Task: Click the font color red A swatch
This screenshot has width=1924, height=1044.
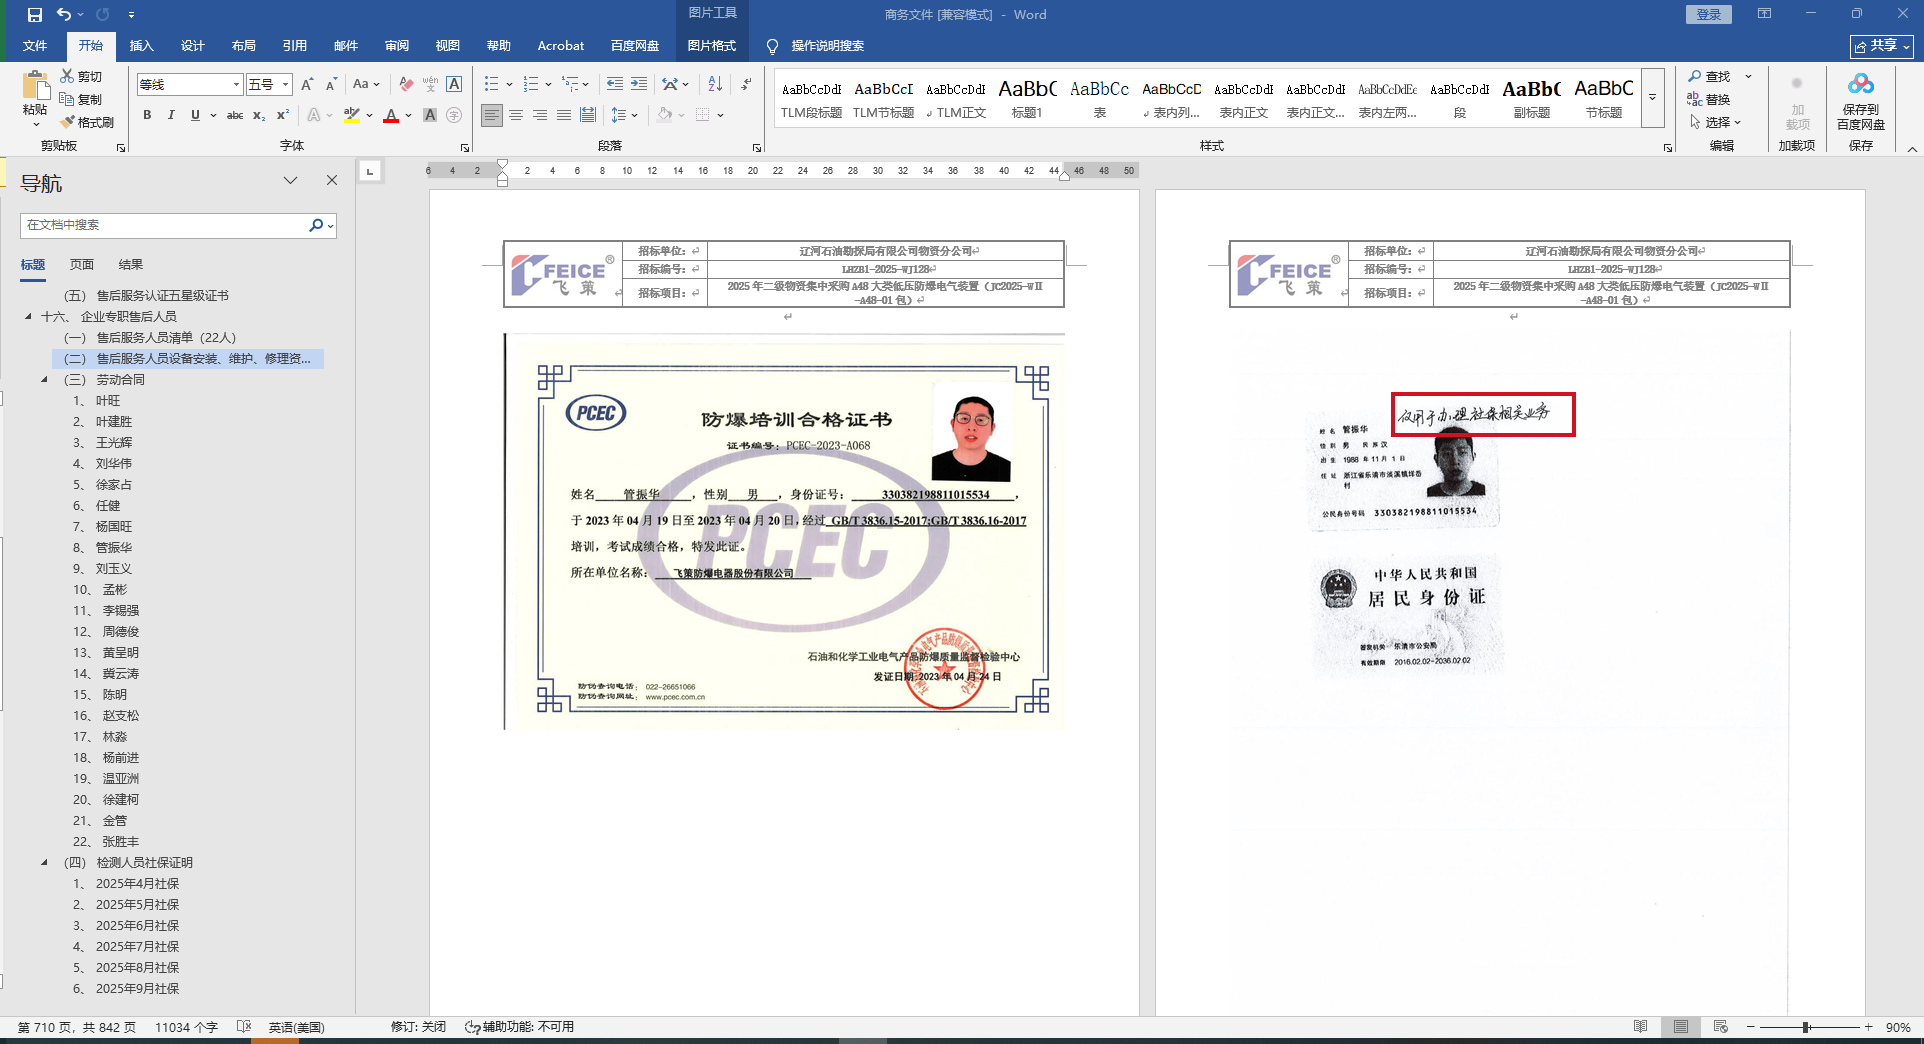Action: [391, 115]
